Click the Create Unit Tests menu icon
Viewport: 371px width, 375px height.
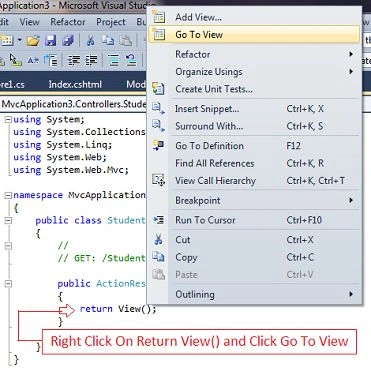tap(158, 89)
